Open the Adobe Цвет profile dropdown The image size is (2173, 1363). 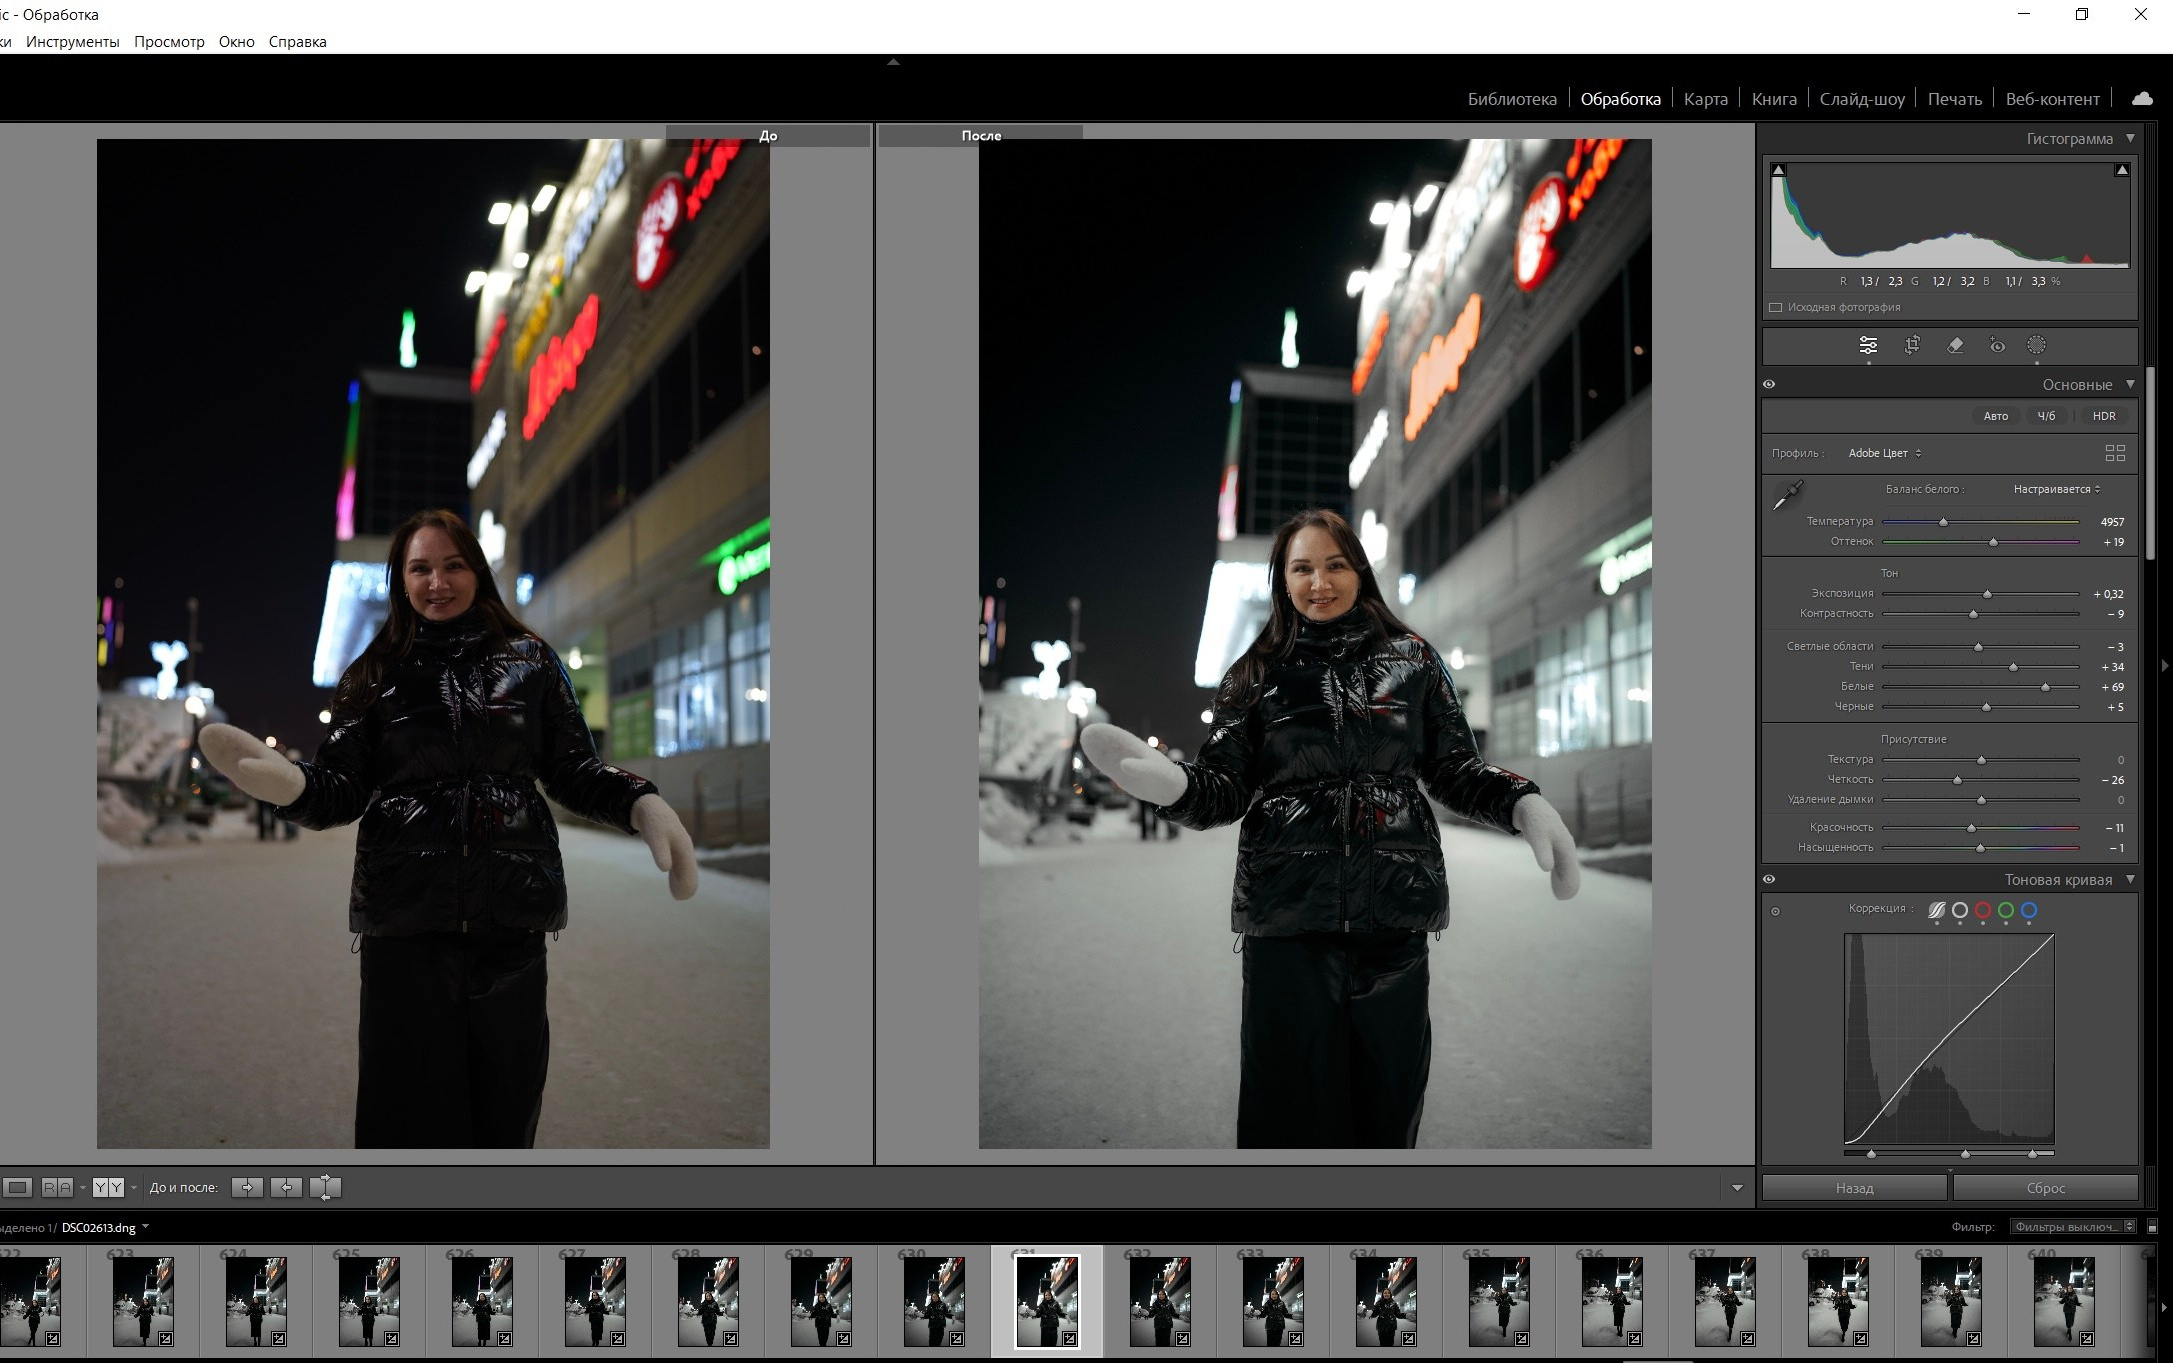click(x=1884, y=453)
